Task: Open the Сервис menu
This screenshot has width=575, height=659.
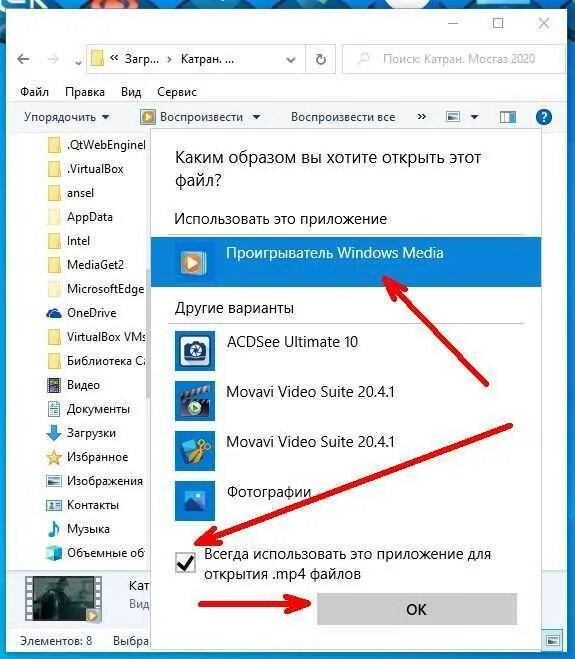Action: coord(177,92)
